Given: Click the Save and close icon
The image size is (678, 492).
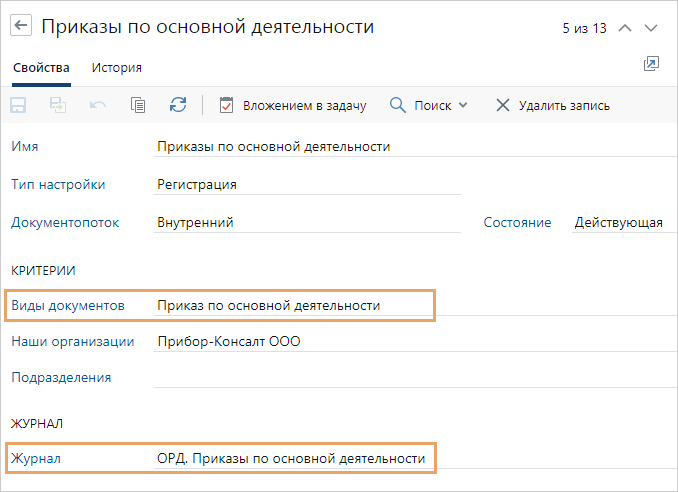Looking at the screenshot, I should 58,105.
